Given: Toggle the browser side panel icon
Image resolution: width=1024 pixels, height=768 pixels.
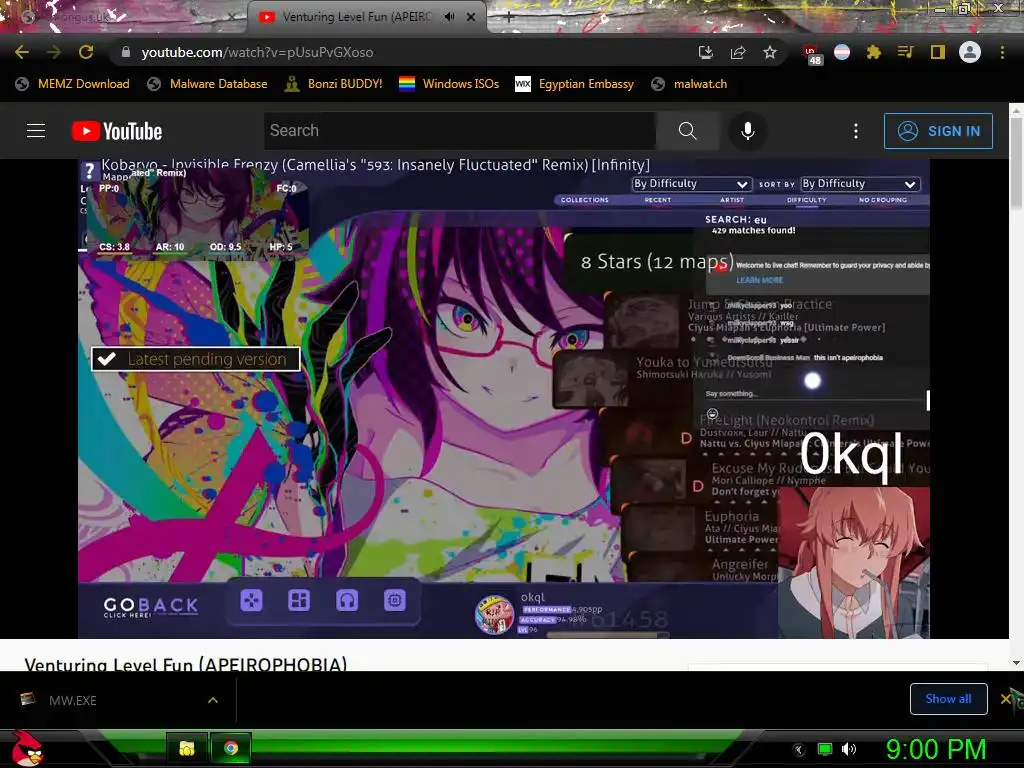Looking at the screenshot, I should pyautogui.click(x=938, y=52).
